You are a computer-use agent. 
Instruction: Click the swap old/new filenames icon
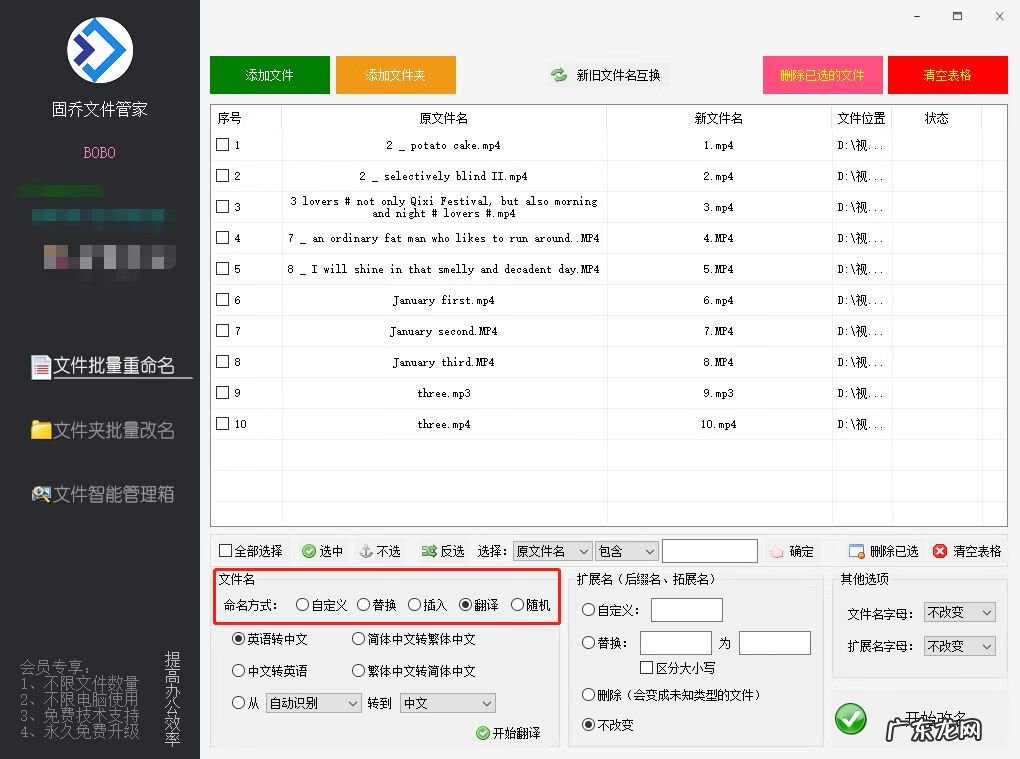point(559,75)
